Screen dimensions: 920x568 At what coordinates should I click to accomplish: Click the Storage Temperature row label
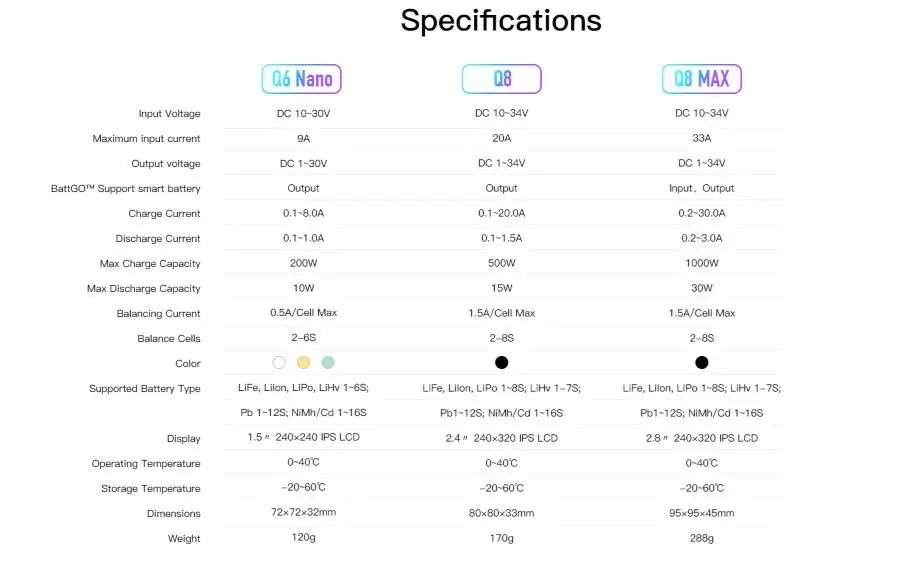click(151, 489)
